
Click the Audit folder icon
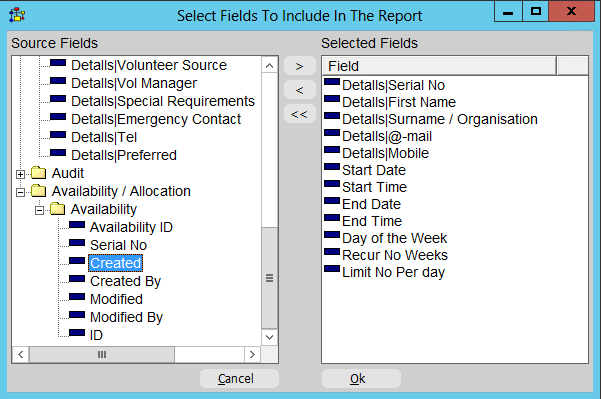coord(38,172)
